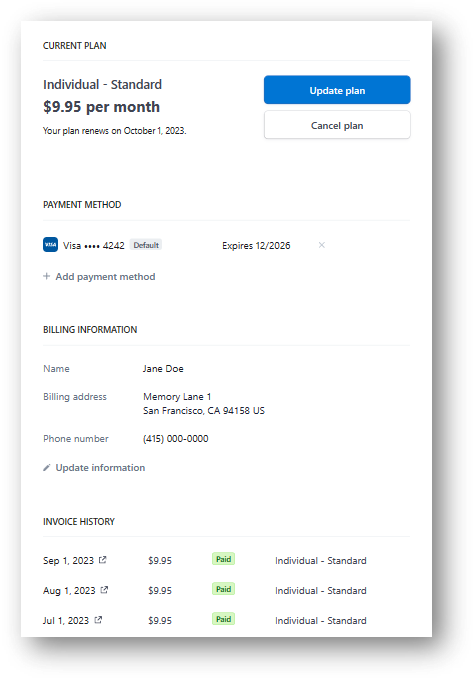474x679 pixels.
Task: Open the Jul 1, 2023 invoice external link icon
Action: click(98, 620)
